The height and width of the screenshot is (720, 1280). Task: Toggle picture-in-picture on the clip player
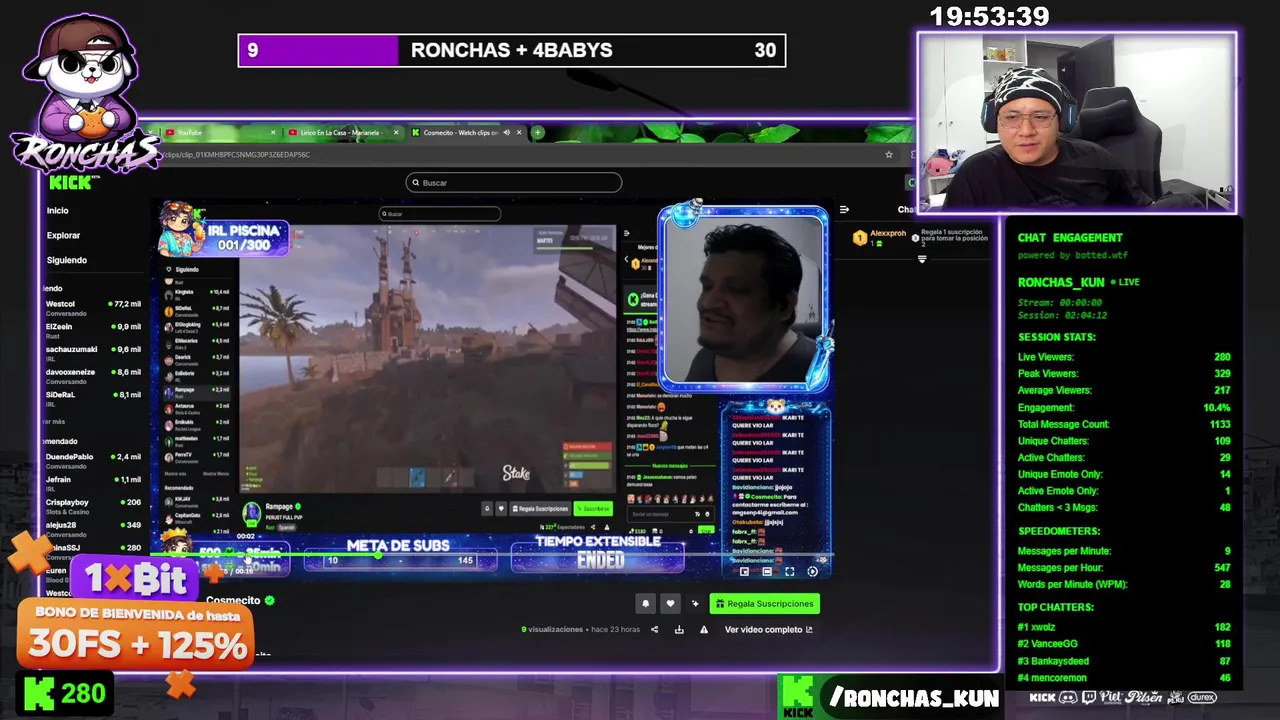(x=744, y=571)
